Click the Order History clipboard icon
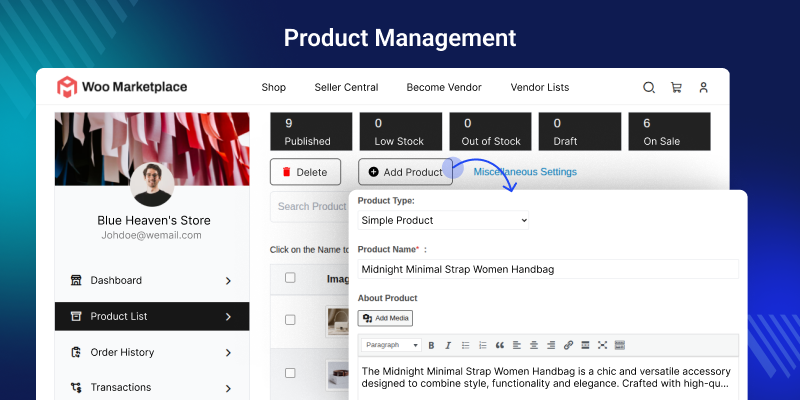Viewport: 800px width, 400px height. point(76,352)
